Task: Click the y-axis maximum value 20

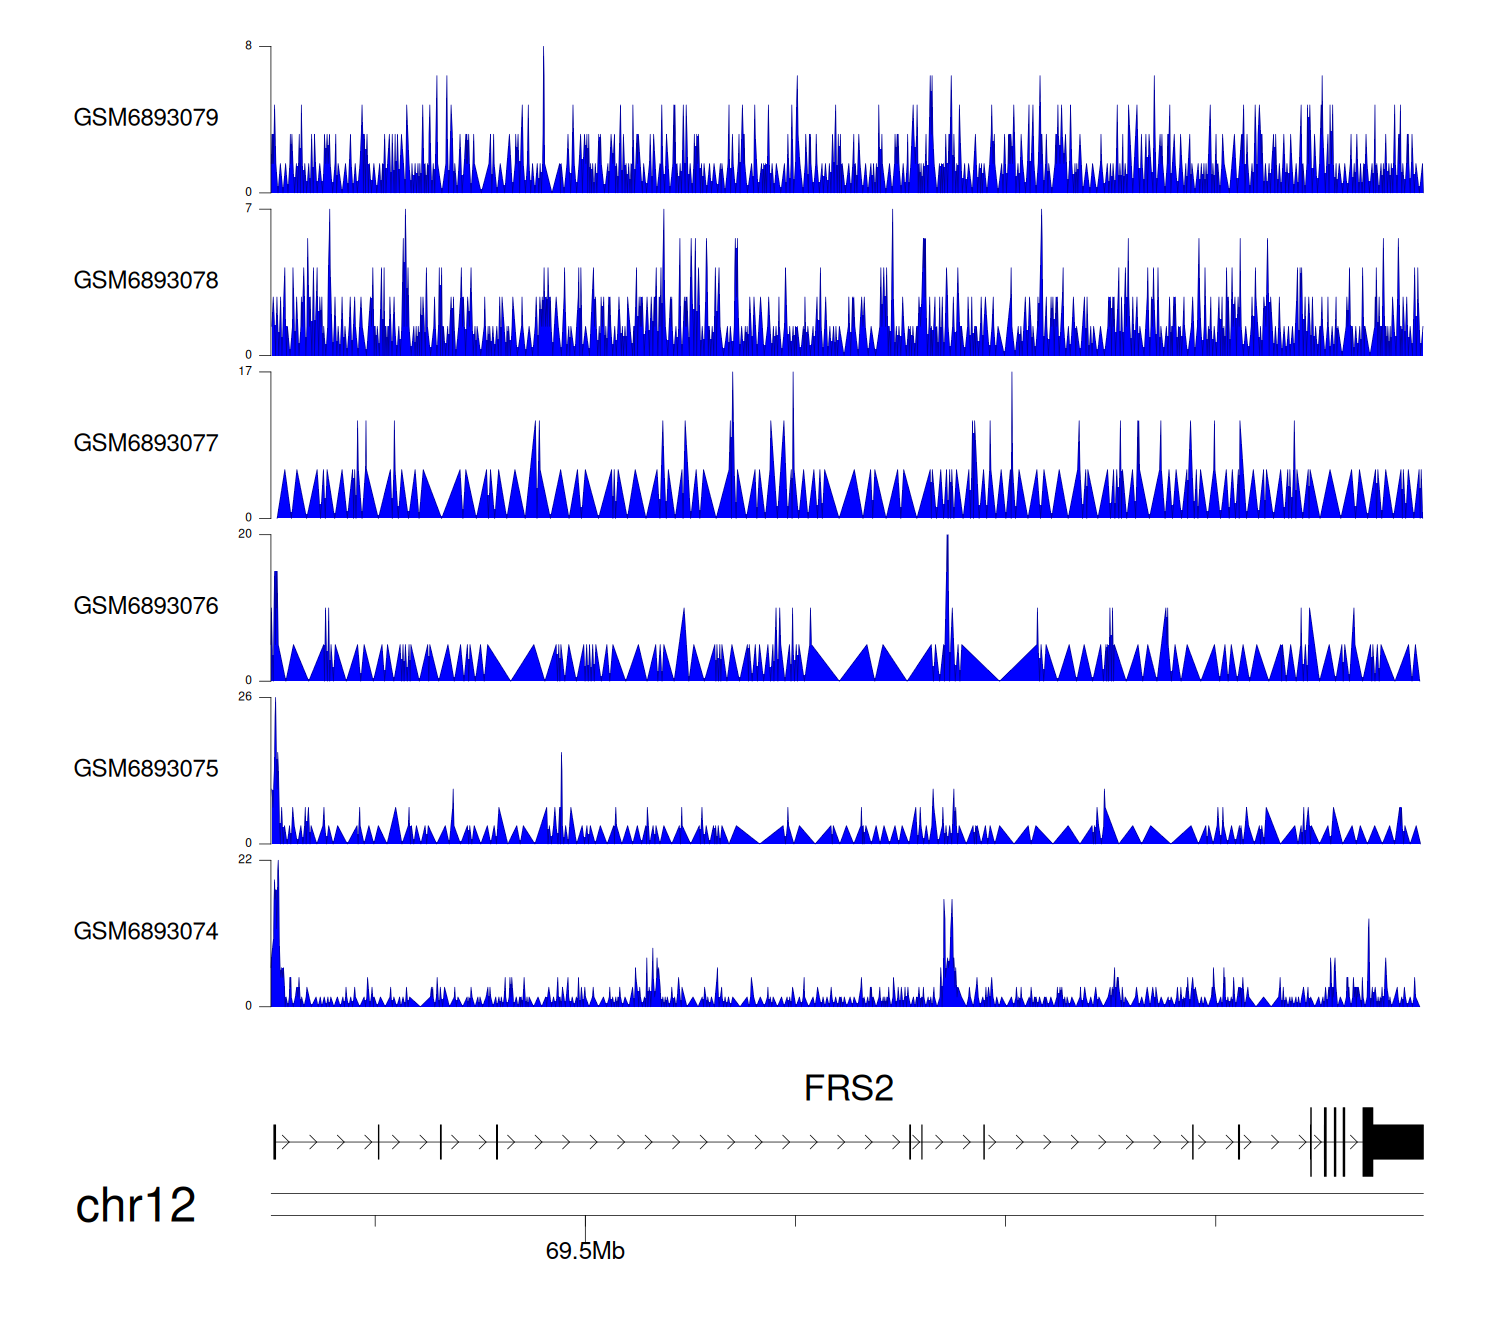Action: pyautogui.click(x=245, y=534)
